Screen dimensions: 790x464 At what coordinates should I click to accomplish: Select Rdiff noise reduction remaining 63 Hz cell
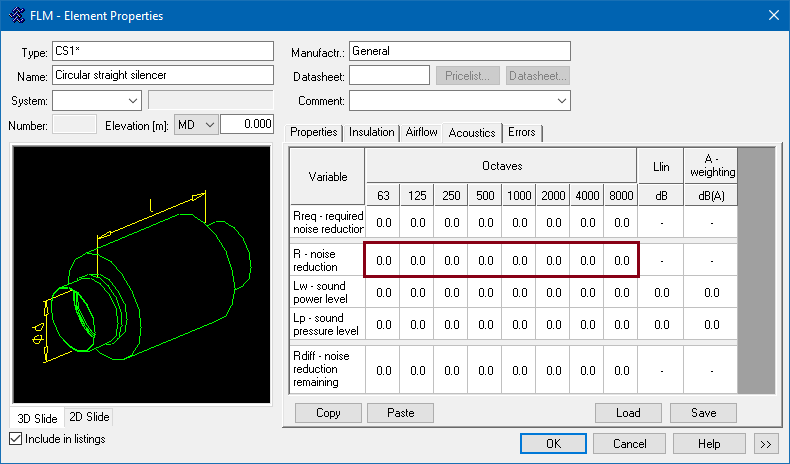coord(383,370)
